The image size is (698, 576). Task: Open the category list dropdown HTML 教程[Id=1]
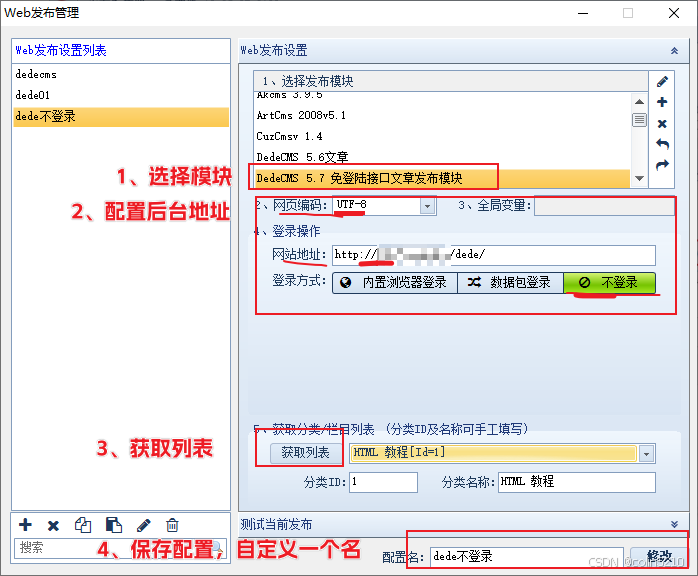(646, 454)
